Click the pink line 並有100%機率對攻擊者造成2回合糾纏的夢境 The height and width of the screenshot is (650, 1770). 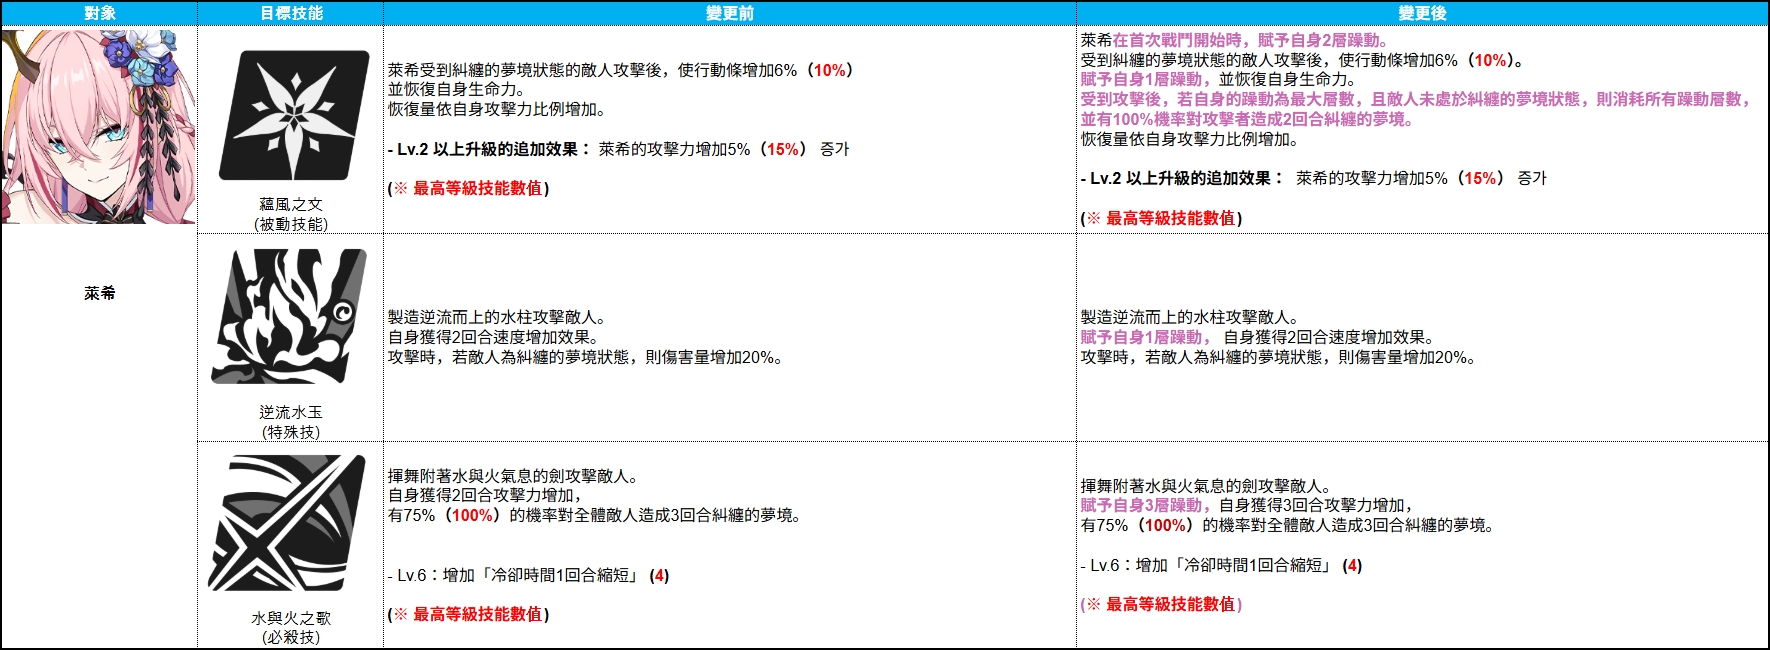[x=1247, y=119]
